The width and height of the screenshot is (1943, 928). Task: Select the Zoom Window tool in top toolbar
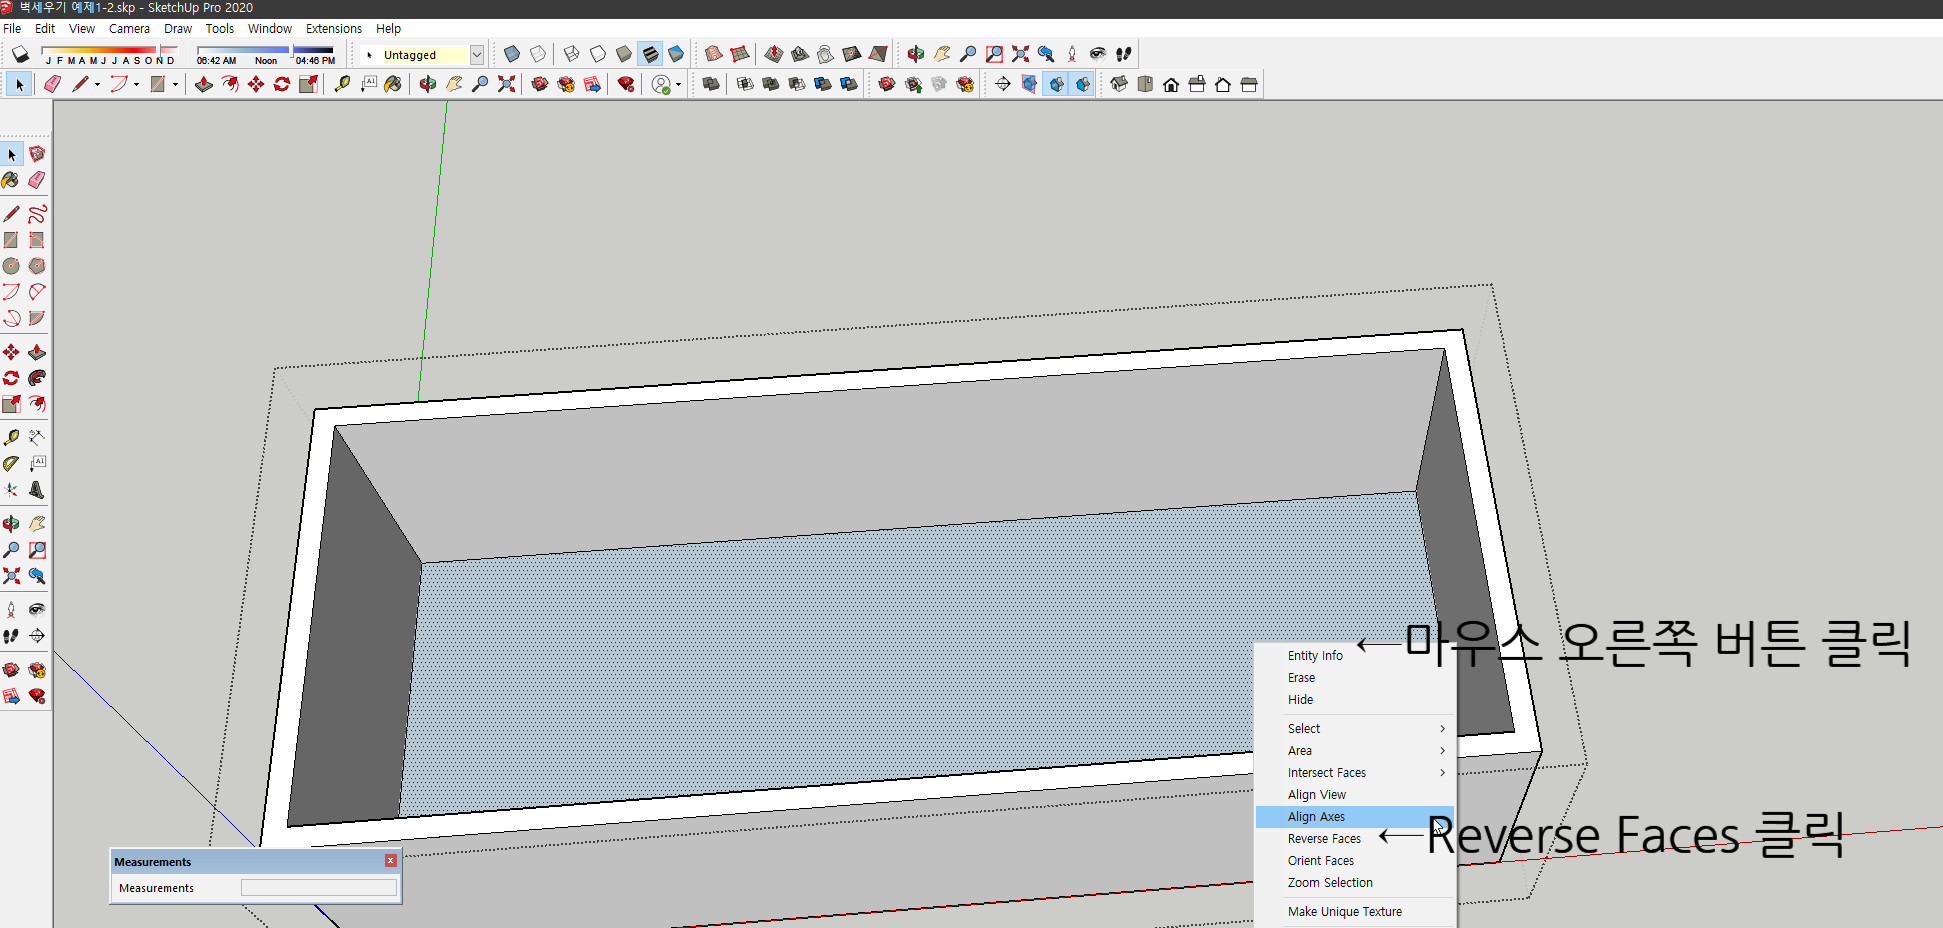point(994,54)
